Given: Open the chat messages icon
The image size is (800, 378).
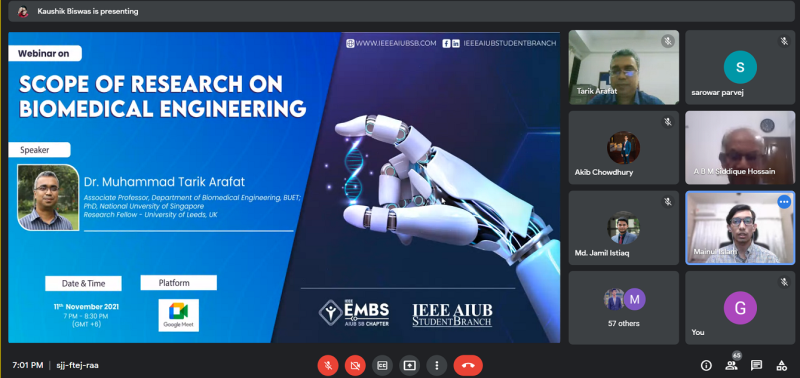Looking at the screenshot, I should pos(756,365).
